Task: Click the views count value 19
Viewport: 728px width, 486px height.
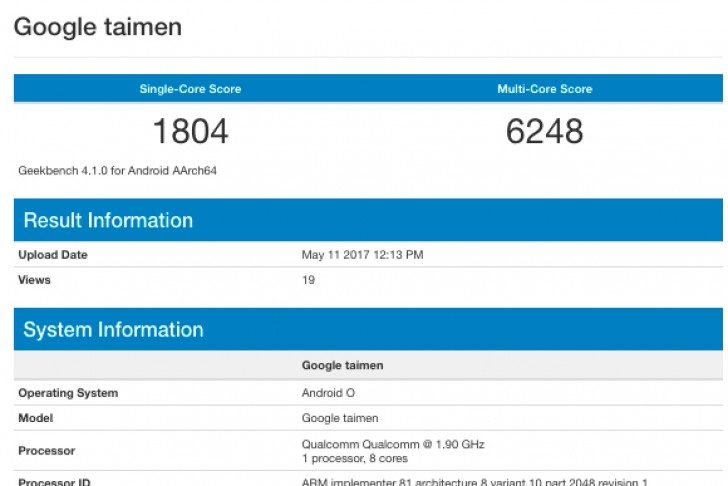Action: tap(308, 280)
